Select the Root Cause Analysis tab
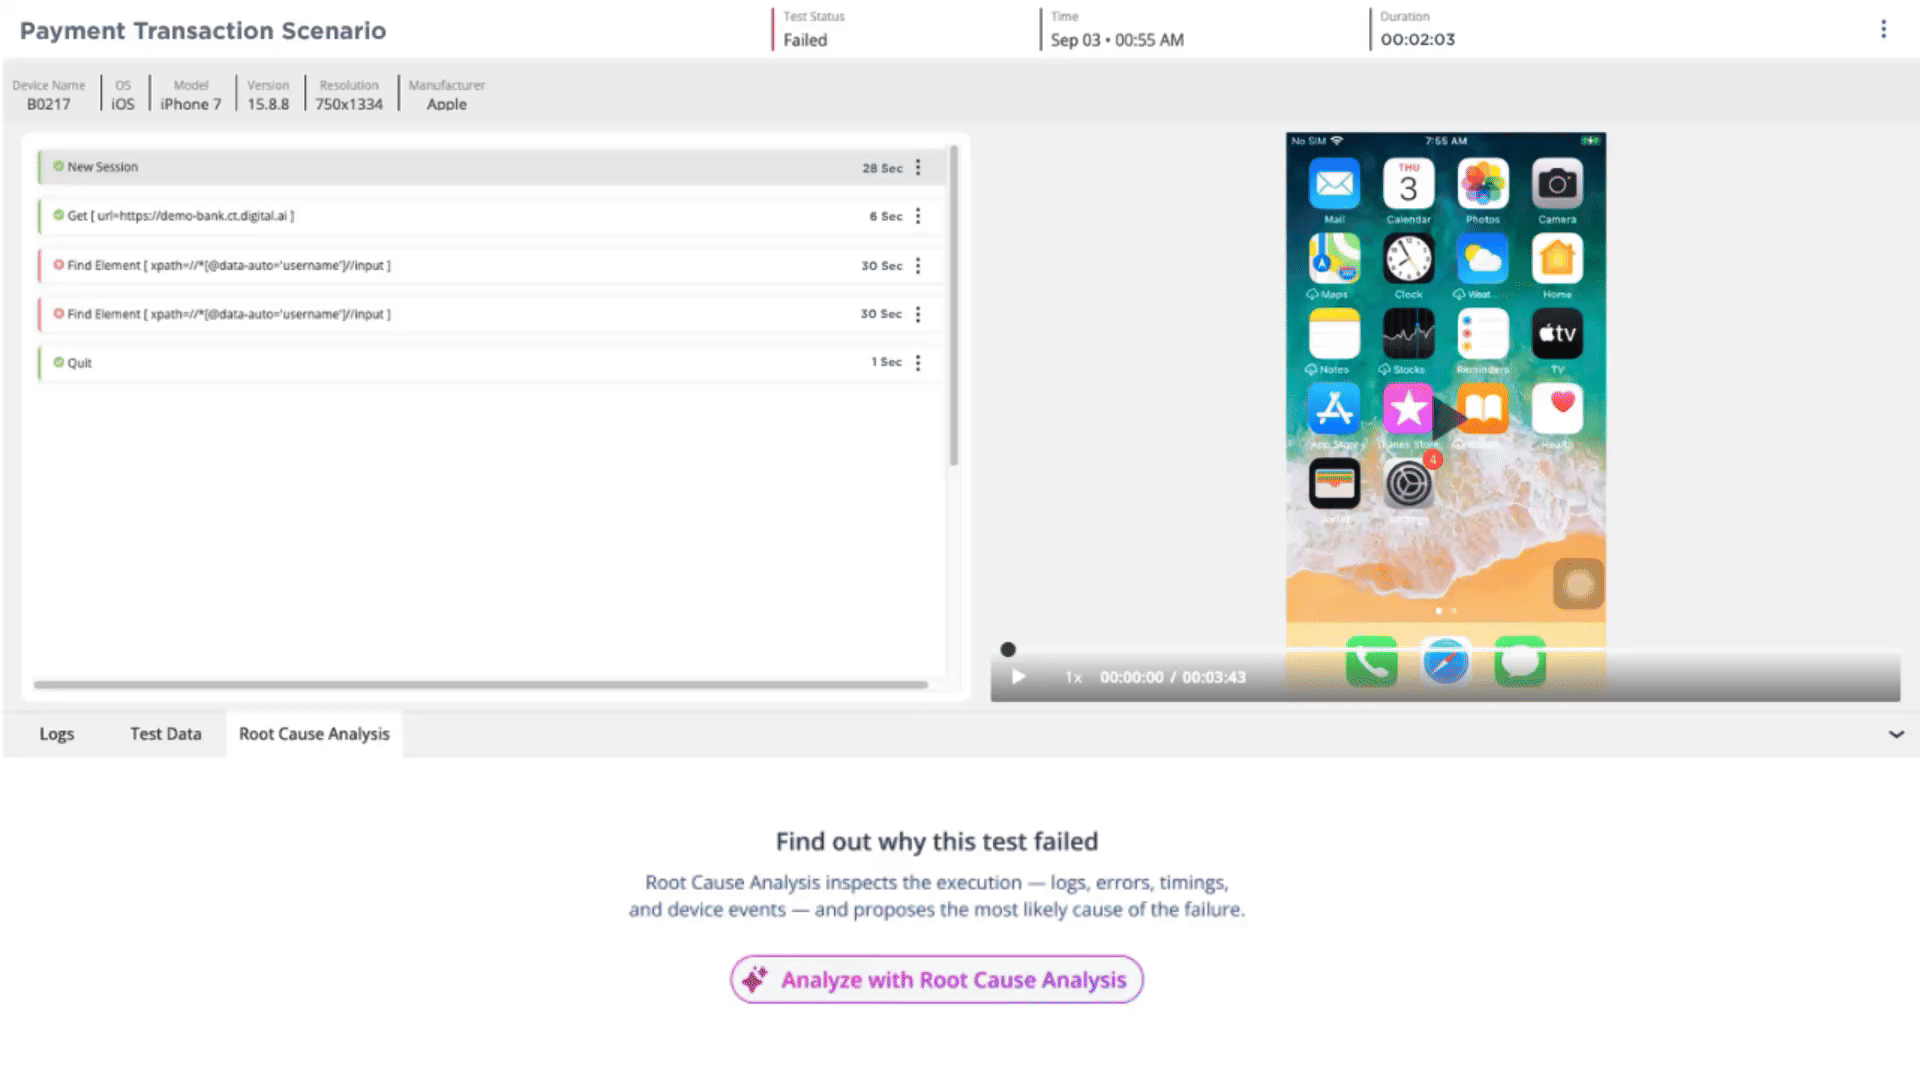 click(314, 734)
